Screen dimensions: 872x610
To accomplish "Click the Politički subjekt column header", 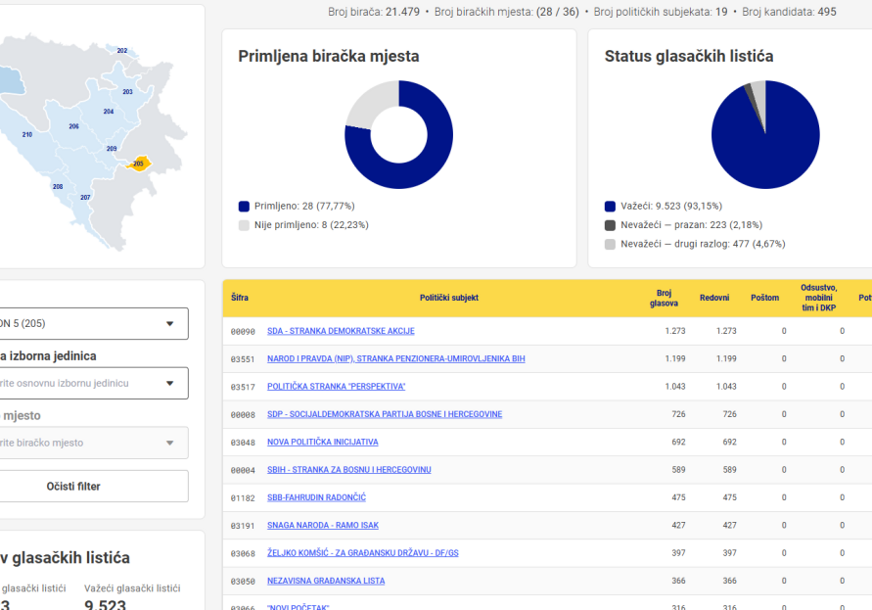I will coord(449,298).
